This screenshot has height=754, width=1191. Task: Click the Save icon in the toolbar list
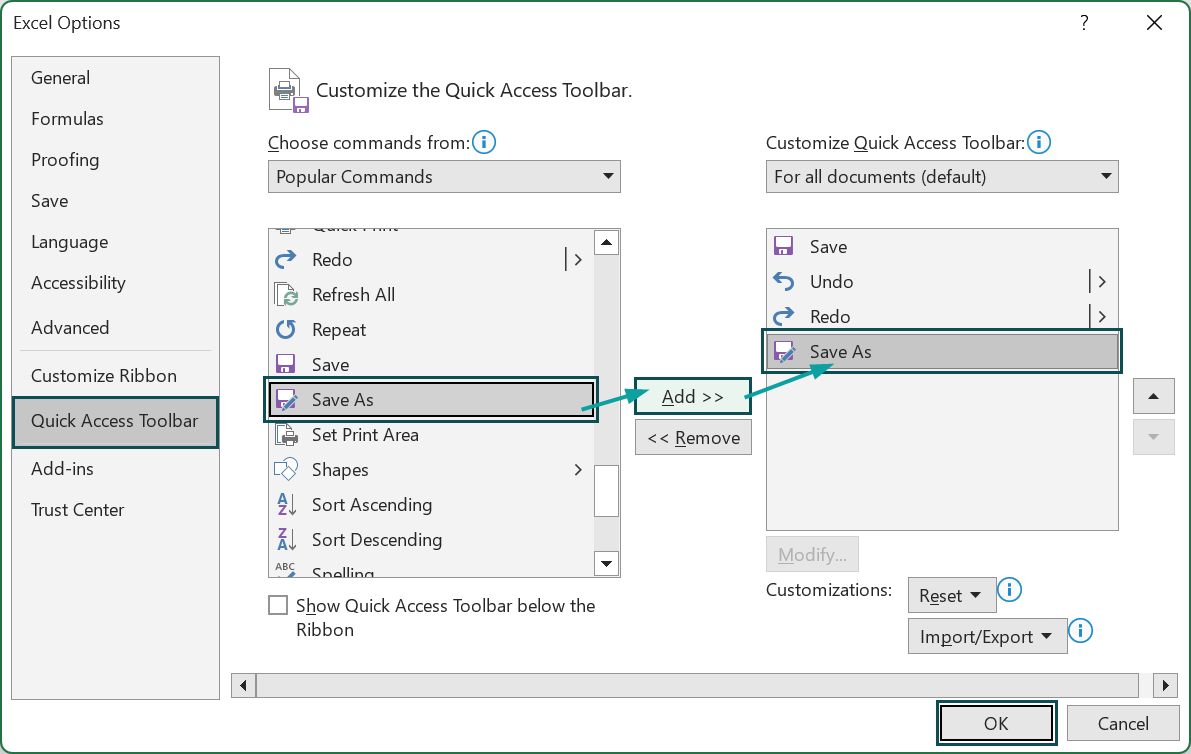tap(783, 247)
